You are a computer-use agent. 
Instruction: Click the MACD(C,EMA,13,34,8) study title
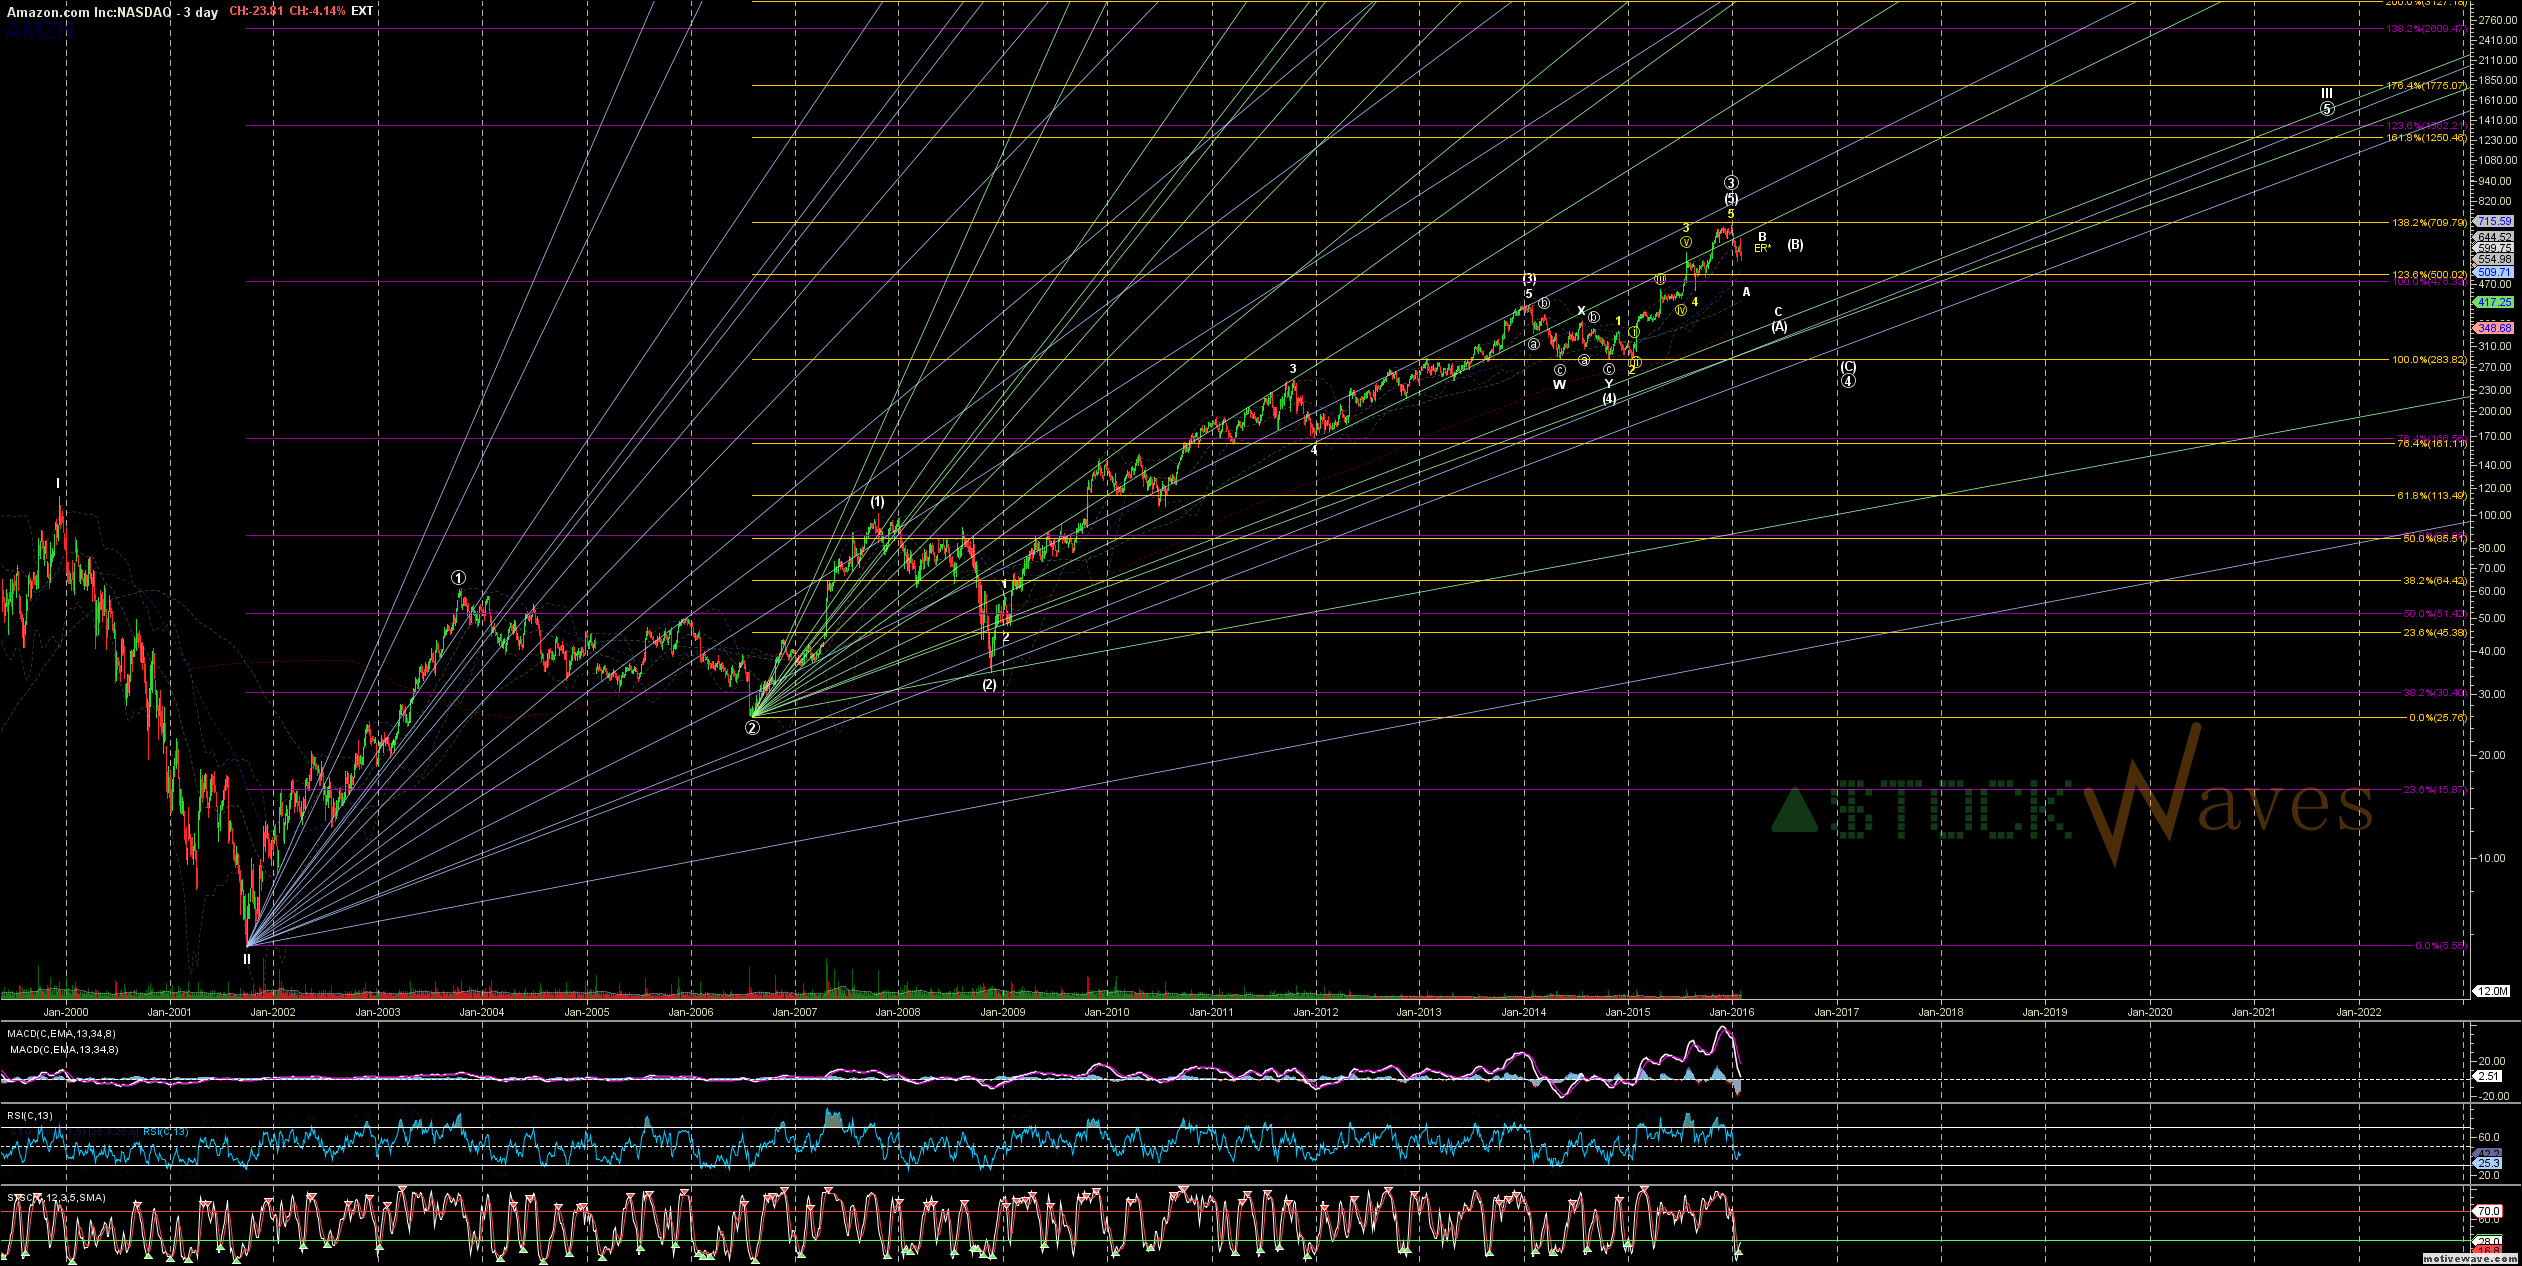61,1033
